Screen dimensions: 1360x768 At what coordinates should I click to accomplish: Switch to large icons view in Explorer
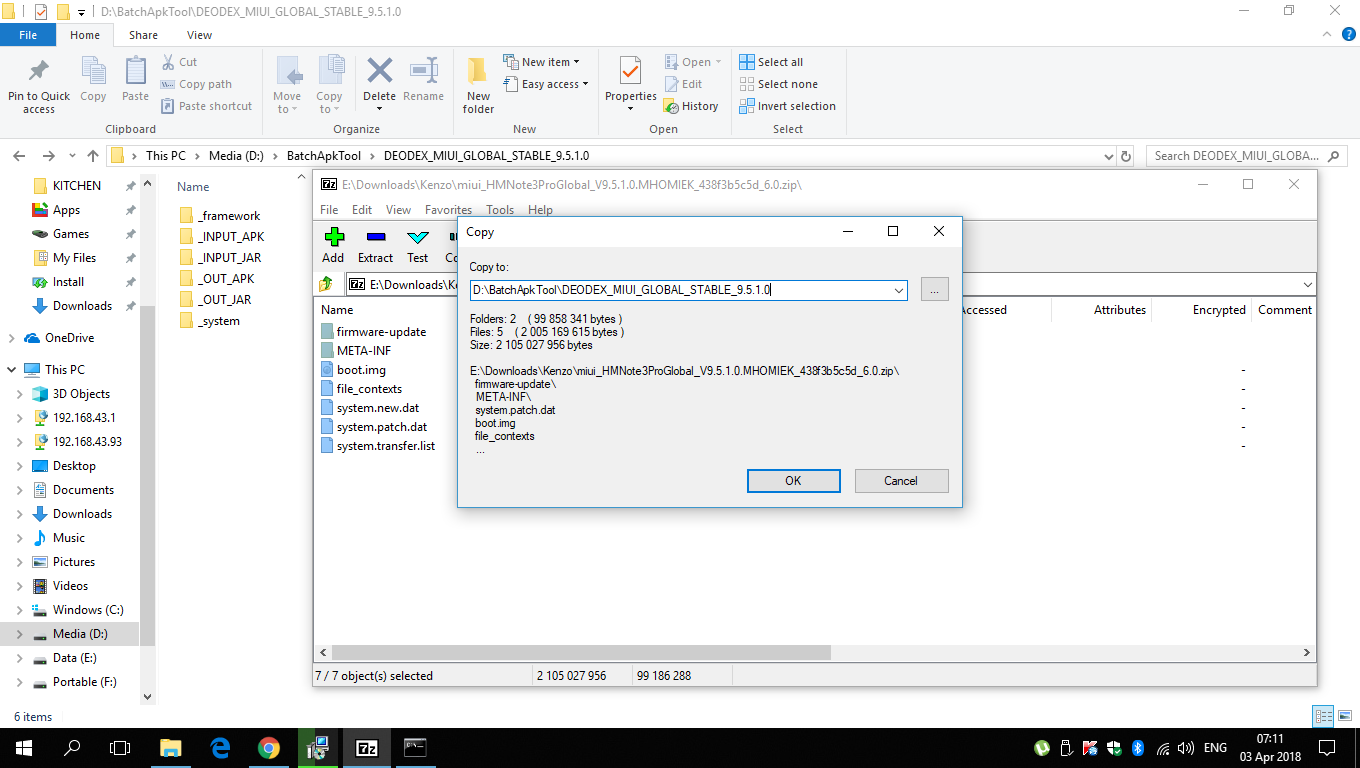(x=1345, y=716)
